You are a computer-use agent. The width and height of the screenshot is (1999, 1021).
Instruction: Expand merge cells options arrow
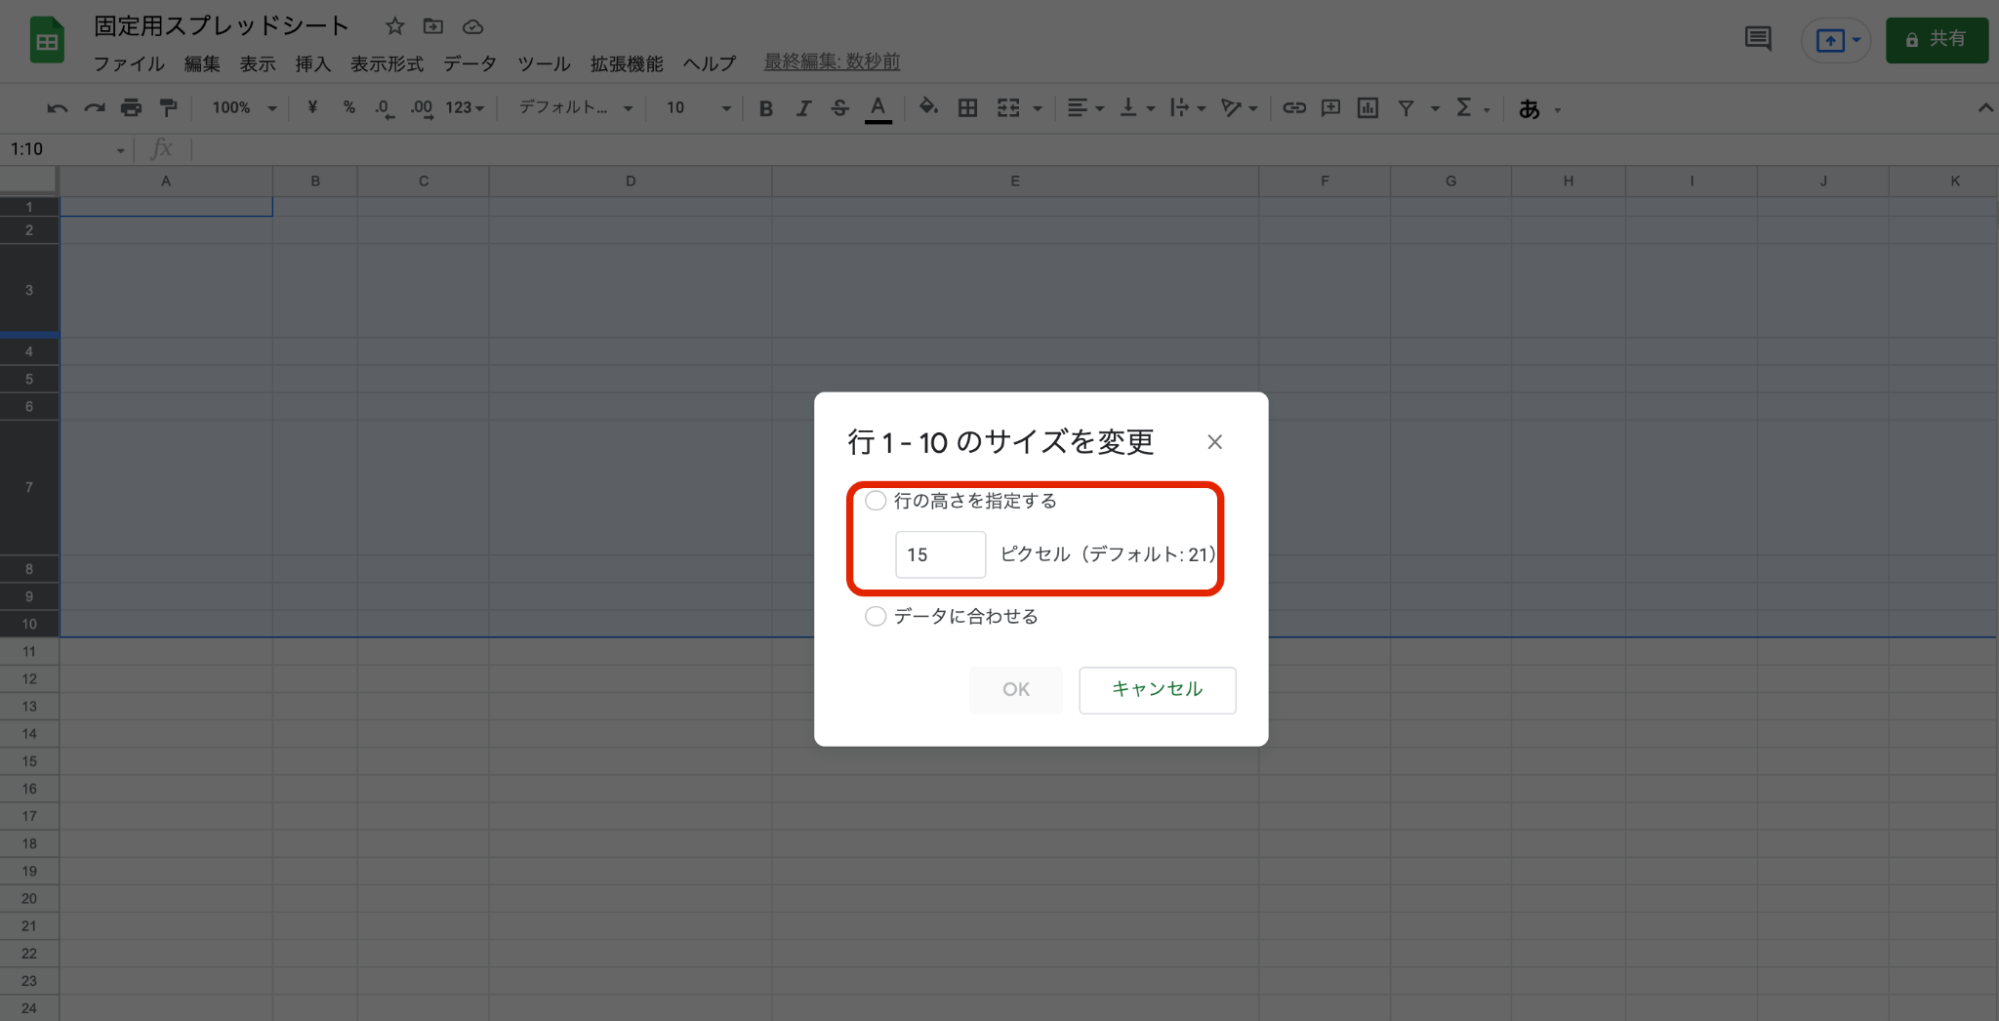(x=1037, y=109)
